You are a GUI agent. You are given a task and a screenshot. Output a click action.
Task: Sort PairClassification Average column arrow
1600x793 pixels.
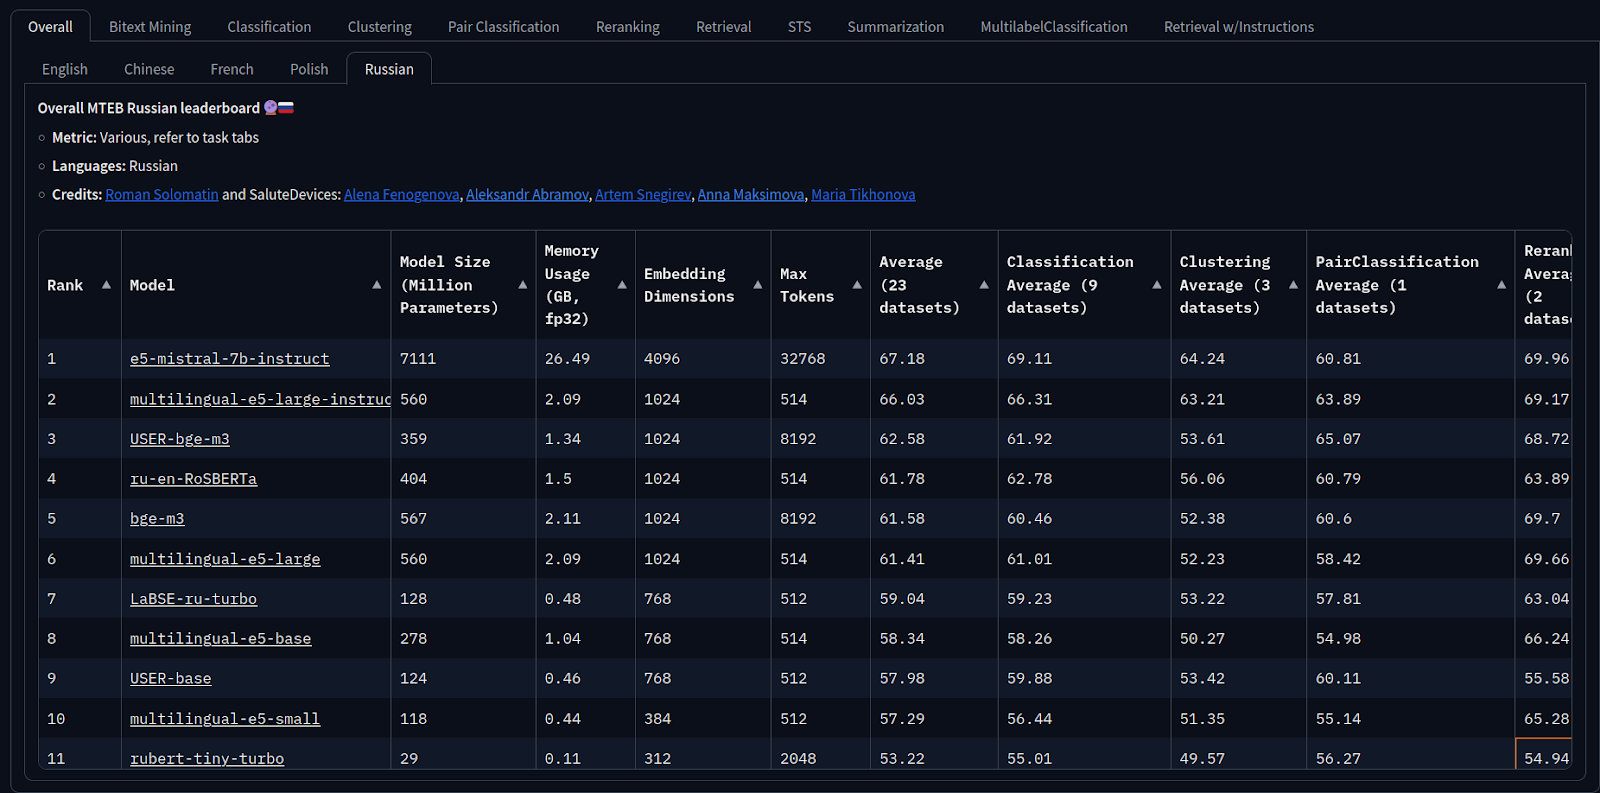tap(1501, 285)
